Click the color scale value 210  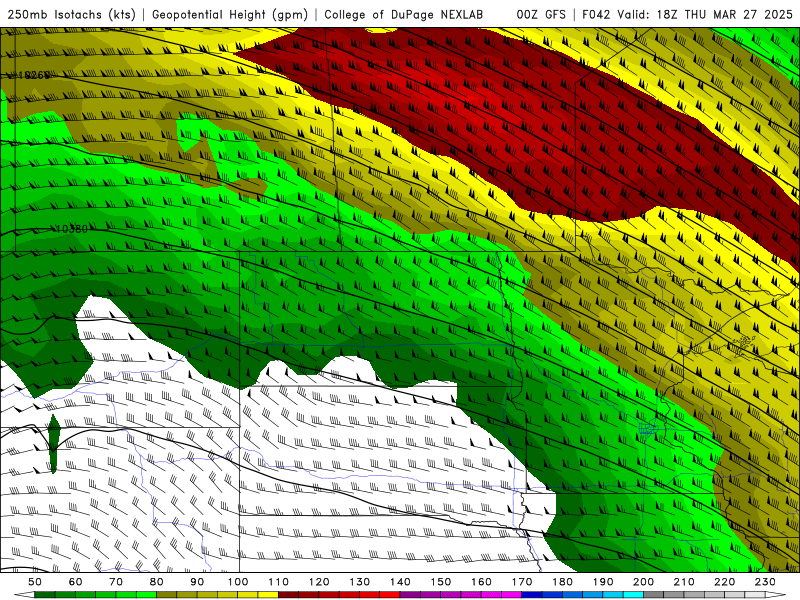[x=684, y=582]
